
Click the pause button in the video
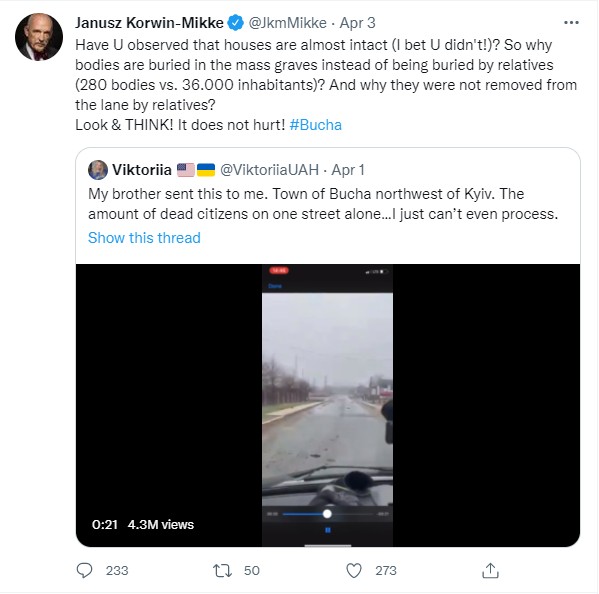327,530
